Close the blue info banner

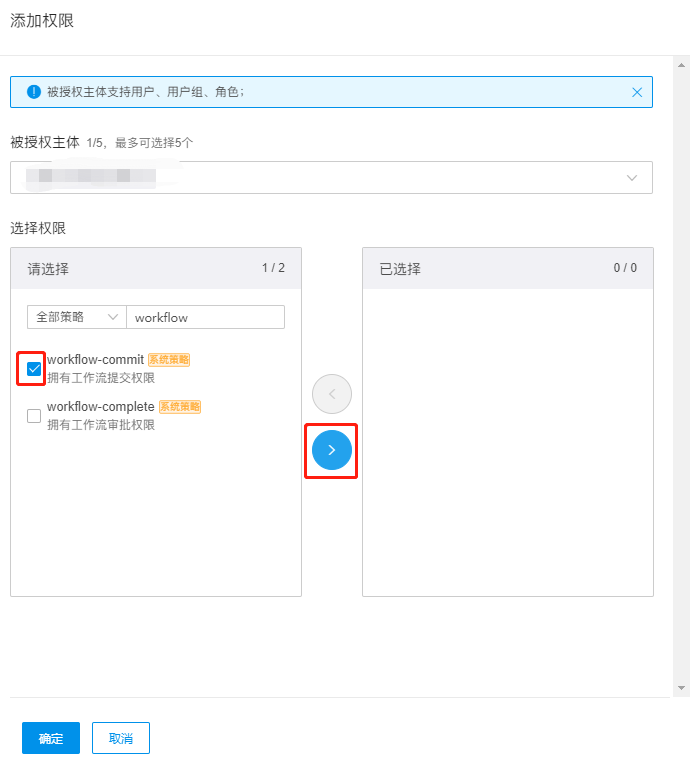(x=637, y=92)
